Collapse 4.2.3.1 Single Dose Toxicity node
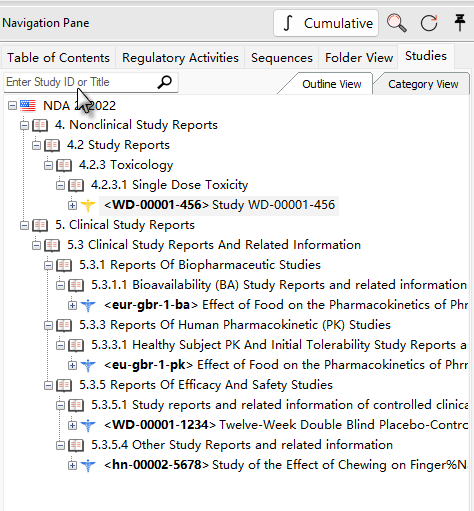The height and width of the screenshot is (511, 474). click(x=60, y=185)
